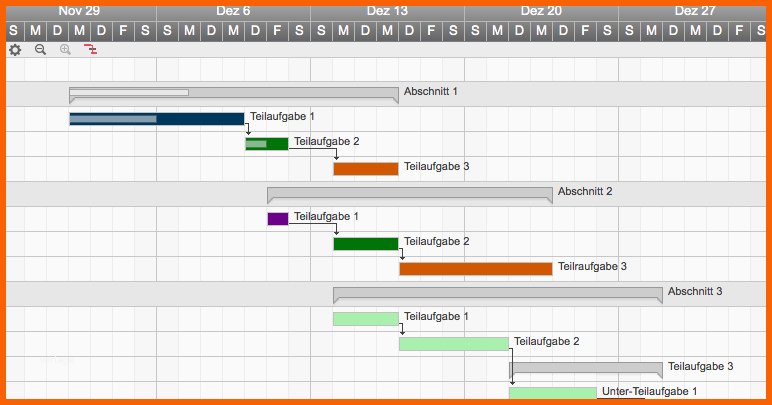Select light green Teilaufgabe 2 bar in Abschnitt 3
Viewport: 772px width, 405px height.
click(x=453, y=343)
